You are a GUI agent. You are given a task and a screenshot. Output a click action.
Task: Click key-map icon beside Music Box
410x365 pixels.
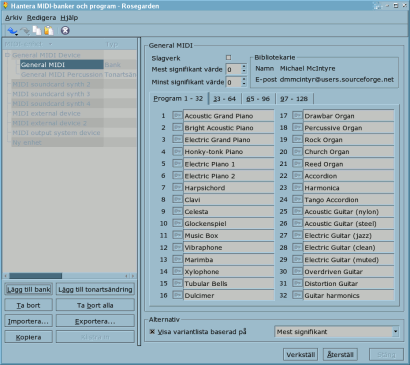(x=177, y=235)
